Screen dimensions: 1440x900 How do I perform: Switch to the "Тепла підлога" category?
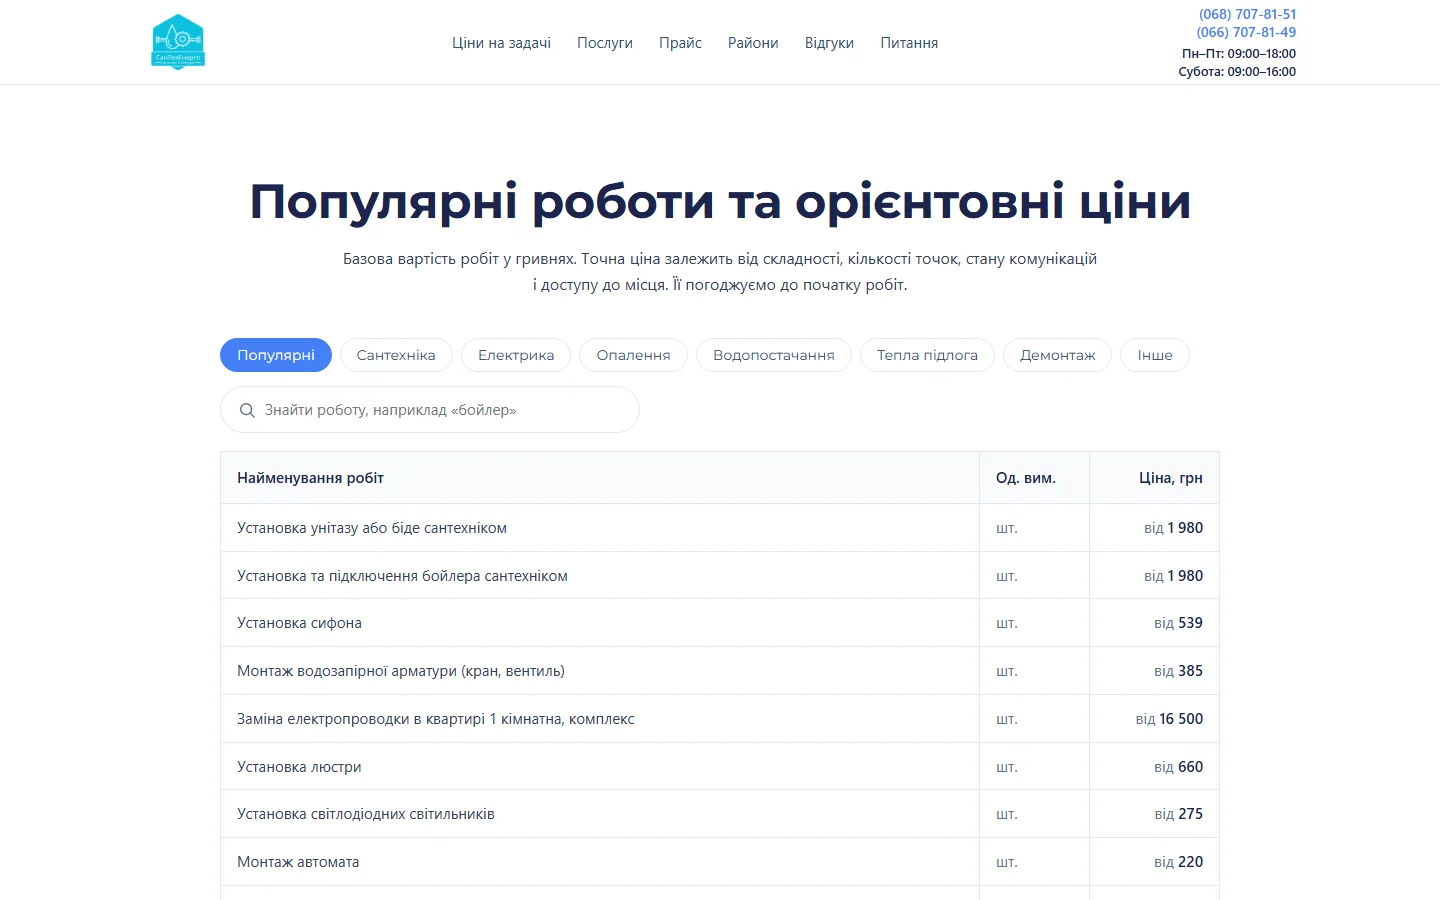tap(927, 355)
